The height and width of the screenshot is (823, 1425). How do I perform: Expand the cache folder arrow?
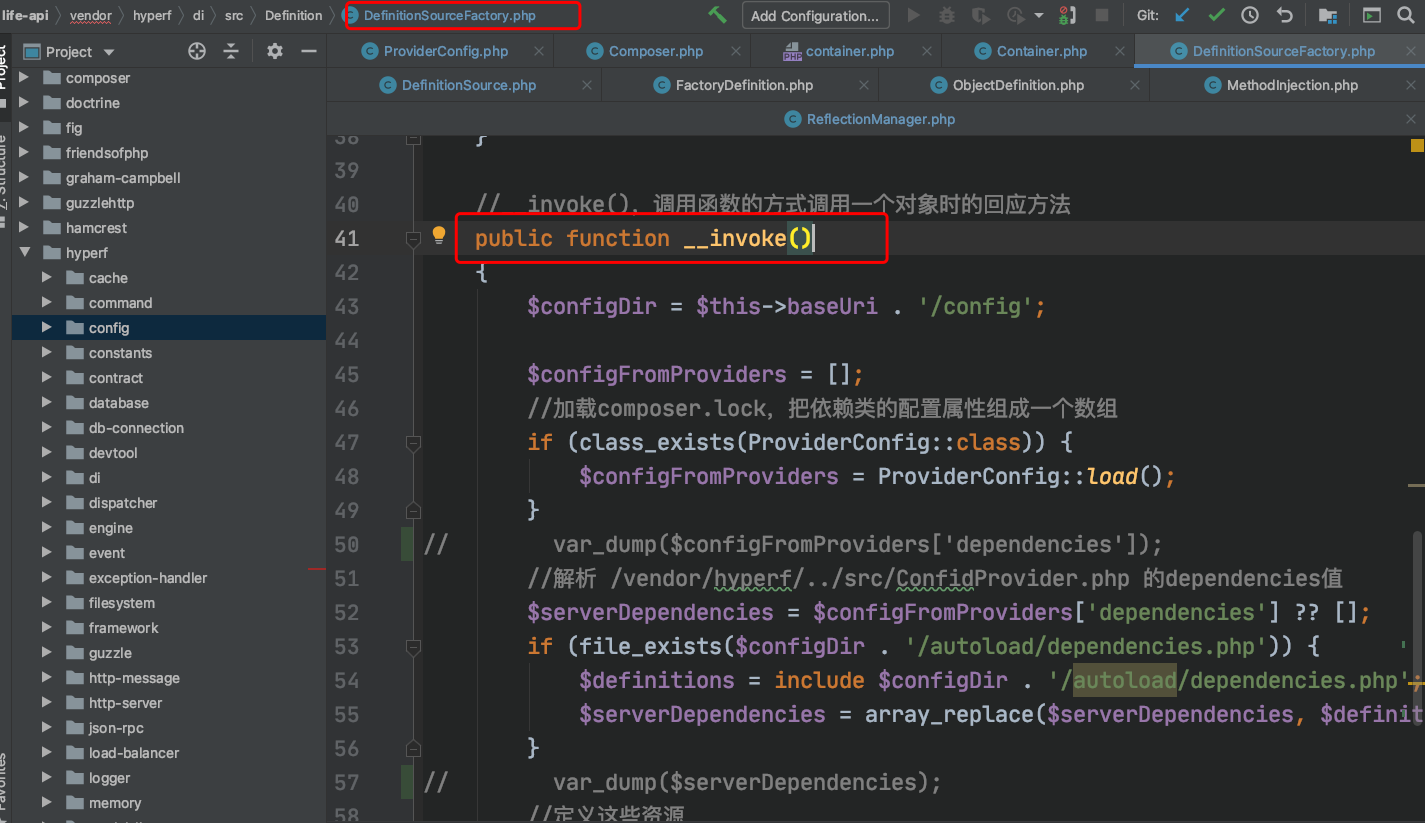(x=47, y=278)
